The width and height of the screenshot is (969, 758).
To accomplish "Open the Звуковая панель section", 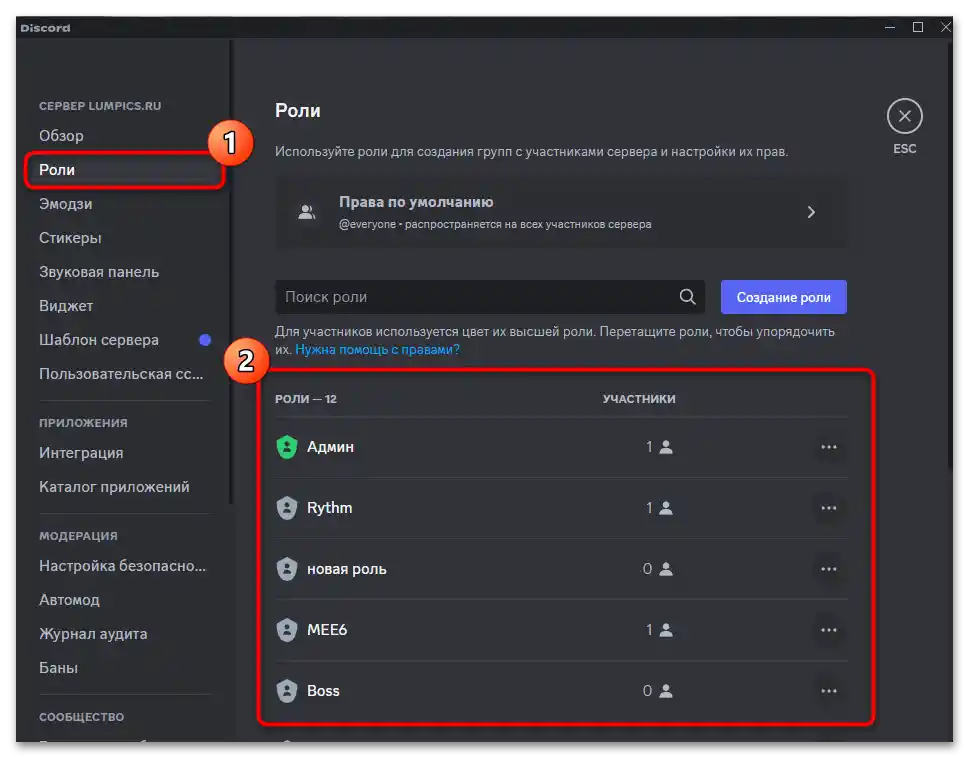I will [x=99, y=272].
